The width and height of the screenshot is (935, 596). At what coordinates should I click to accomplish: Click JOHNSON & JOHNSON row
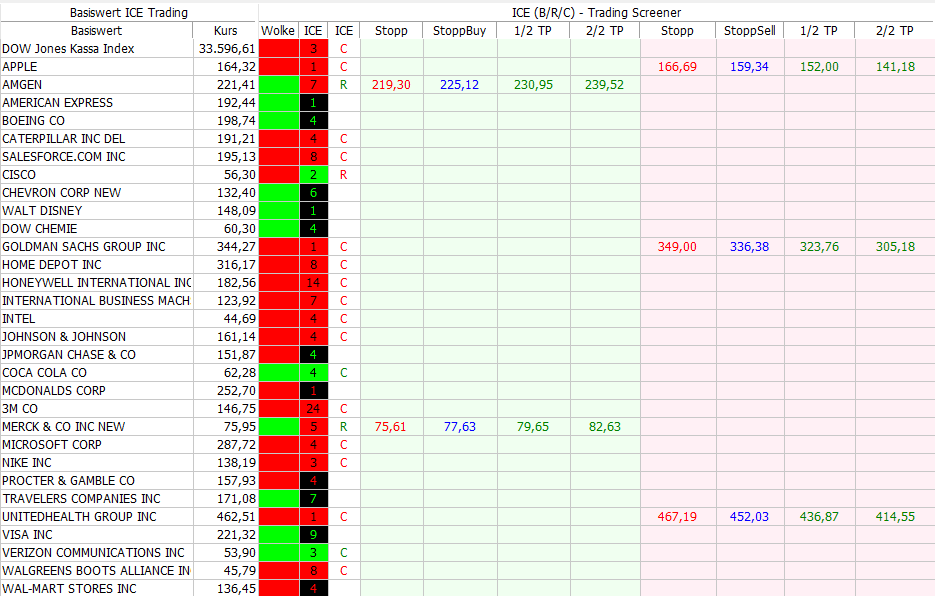(64, 336)
